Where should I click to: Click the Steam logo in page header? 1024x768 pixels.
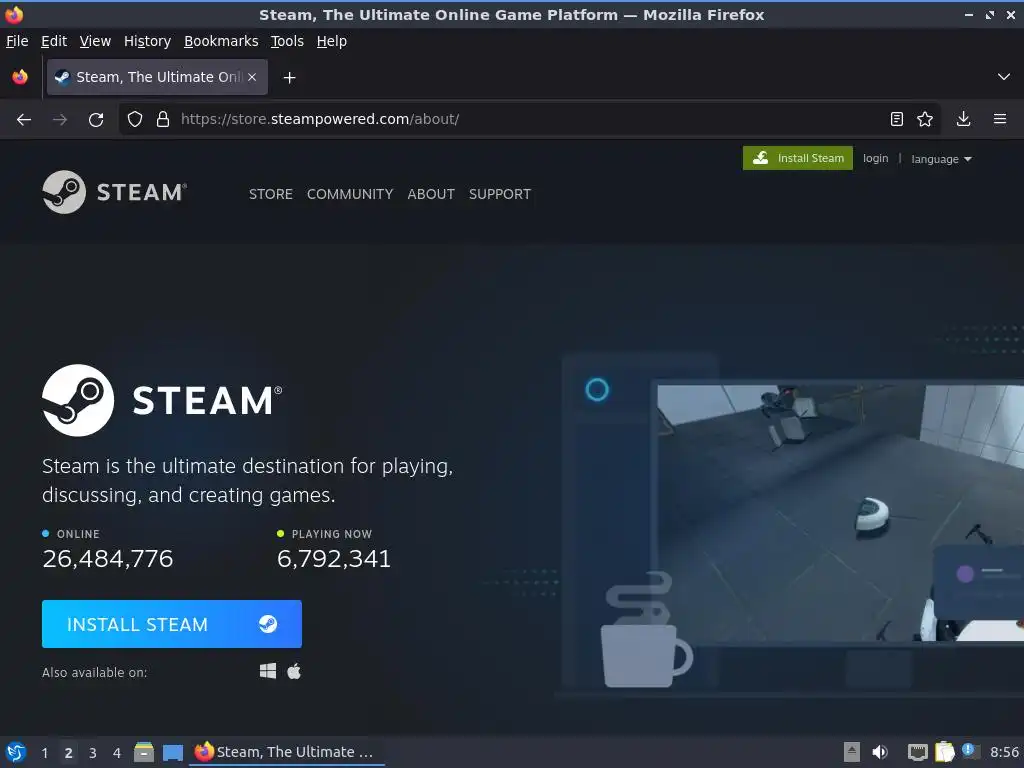114,192
